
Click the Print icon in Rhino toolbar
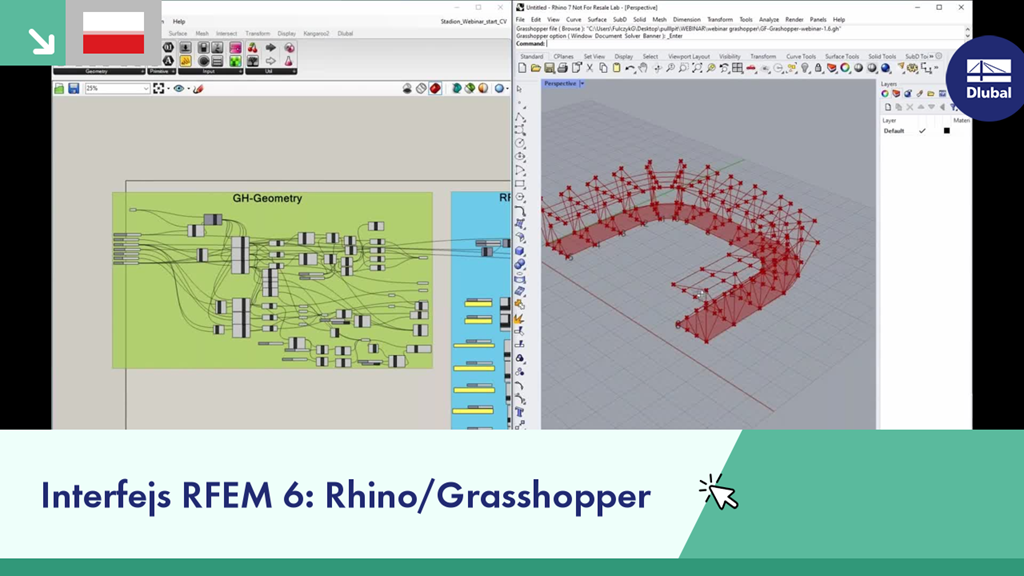562,68
